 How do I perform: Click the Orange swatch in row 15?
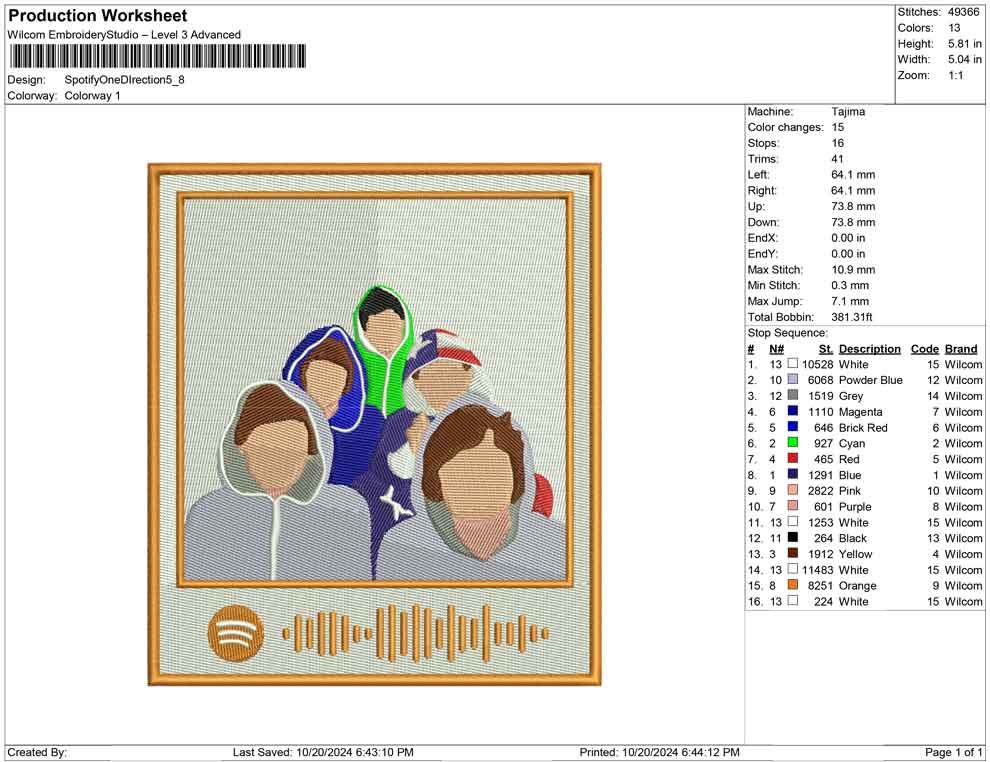[x=792, y=585]
